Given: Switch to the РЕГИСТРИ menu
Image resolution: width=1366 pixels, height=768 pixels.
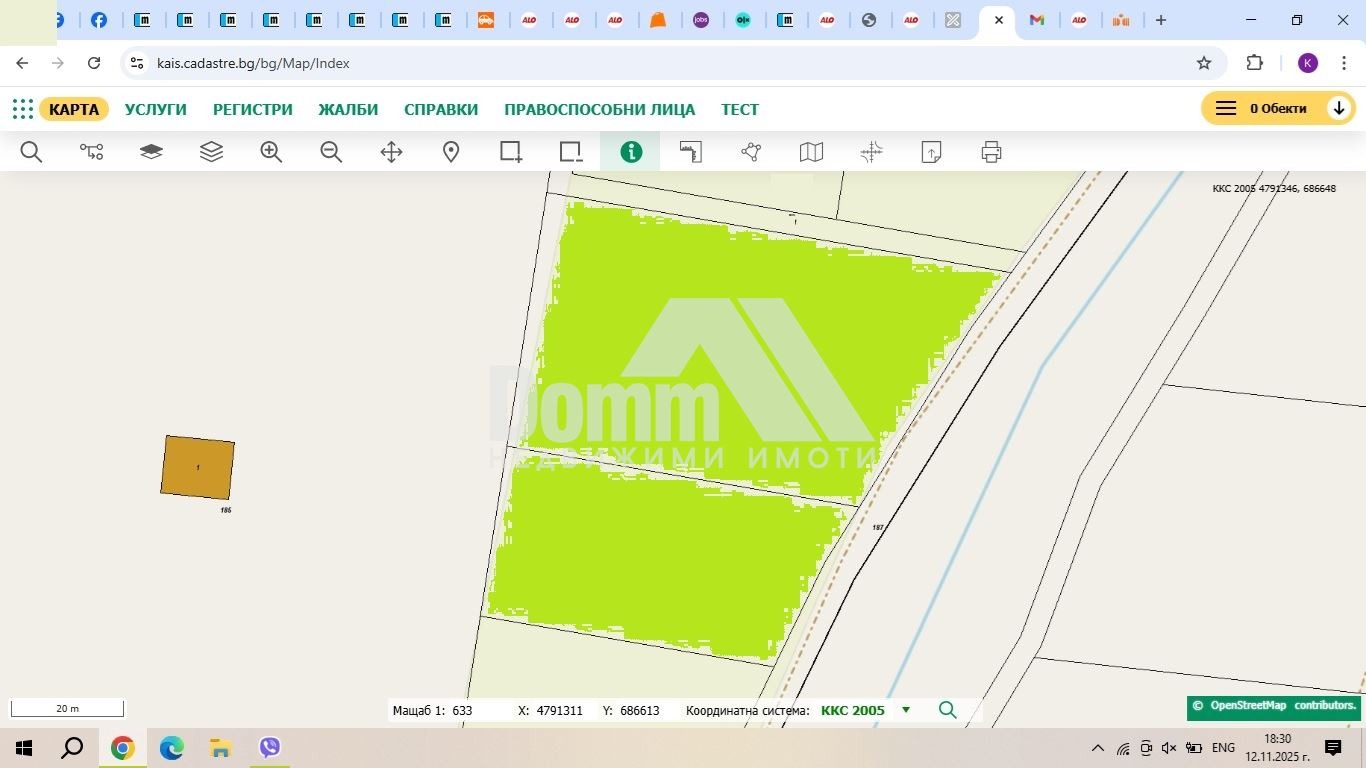Looking at the screenshot, I should [x=253, y=109].
